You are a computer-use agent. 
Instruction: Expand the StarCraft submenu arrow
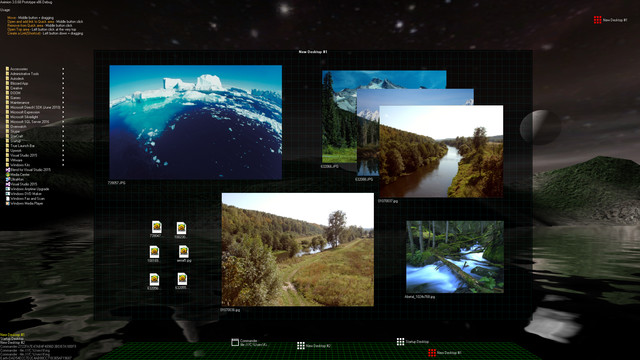point(63,136)
